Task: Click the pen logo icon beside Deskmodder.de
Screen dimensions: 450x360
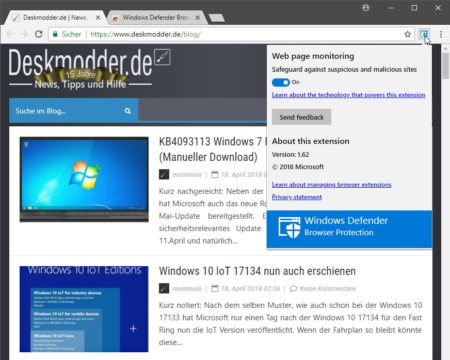Action: (162, 57)
